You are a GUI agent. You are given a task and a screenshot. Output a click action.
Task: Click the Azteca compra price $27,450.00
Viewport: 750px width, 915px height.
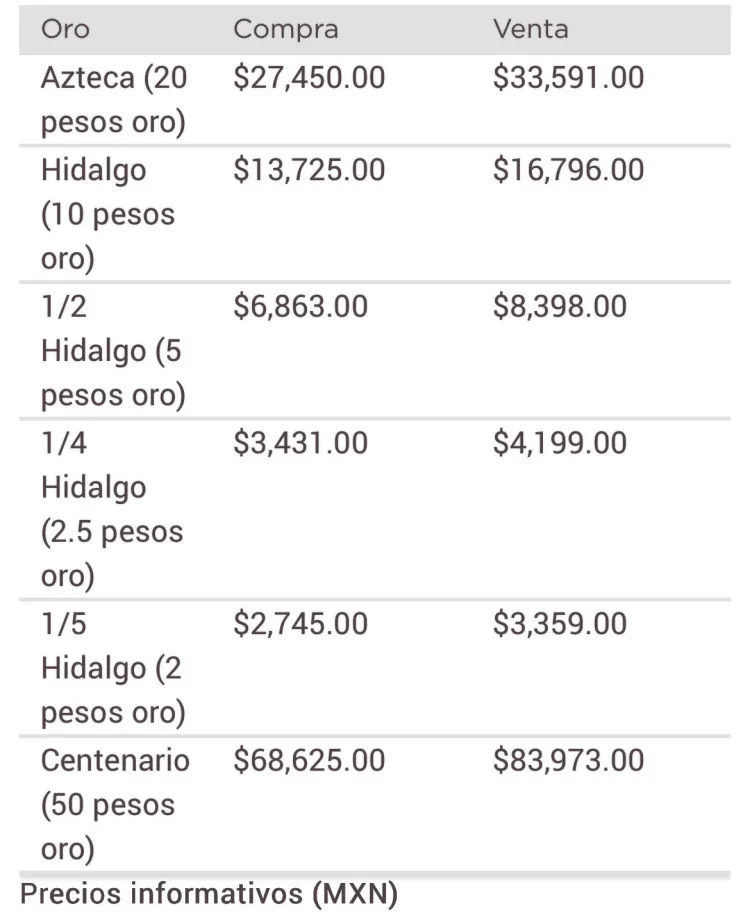click(x=309, y=78)
